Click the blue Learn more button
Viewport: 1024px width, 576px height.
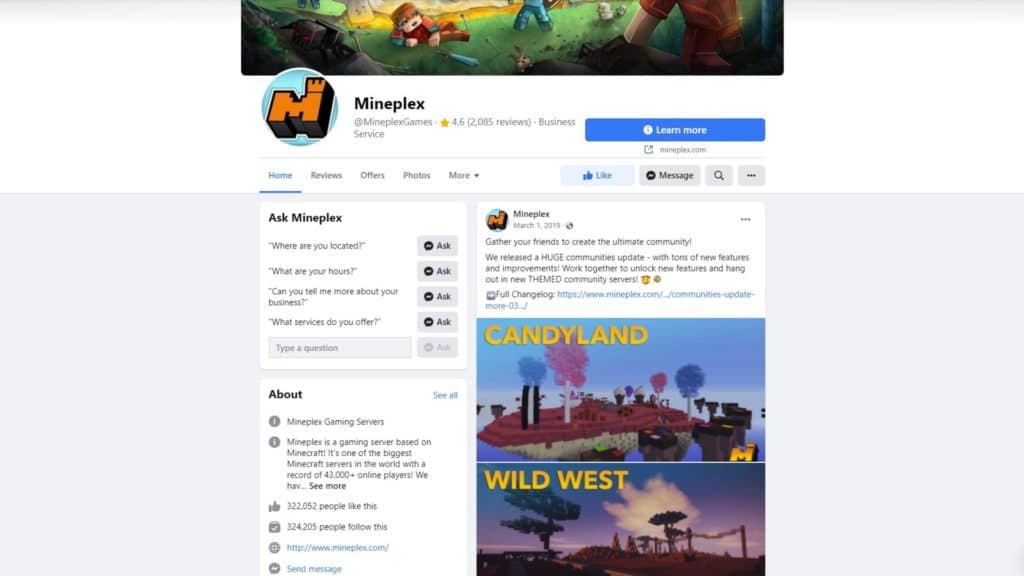click(x=675, y=130)
